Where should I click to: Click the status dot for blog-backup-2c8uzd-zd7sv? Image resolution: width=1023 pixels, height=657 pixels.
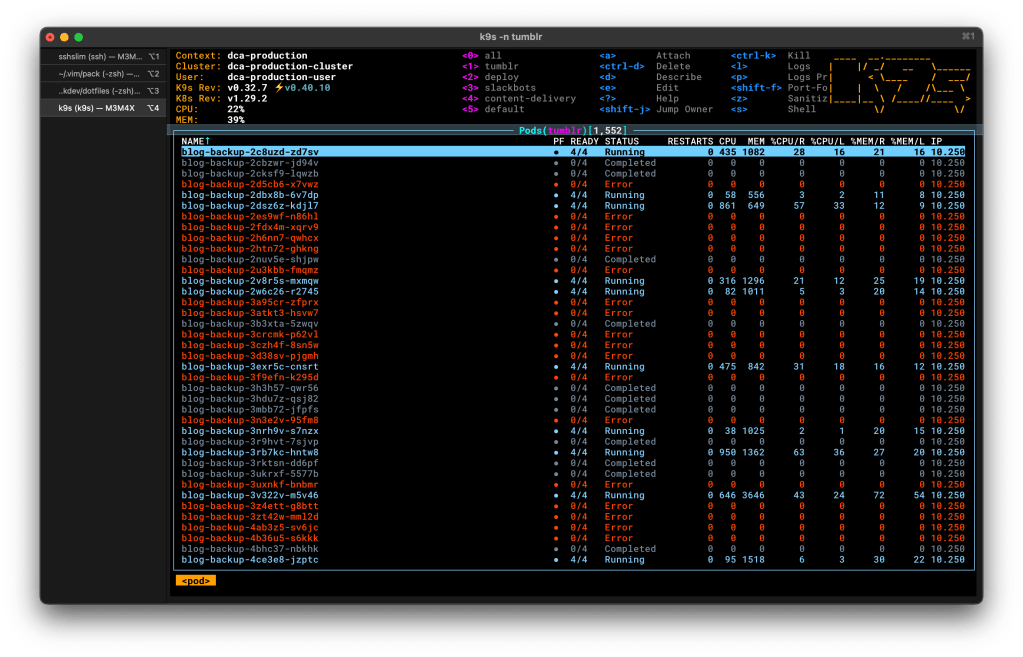click(557, 152)
